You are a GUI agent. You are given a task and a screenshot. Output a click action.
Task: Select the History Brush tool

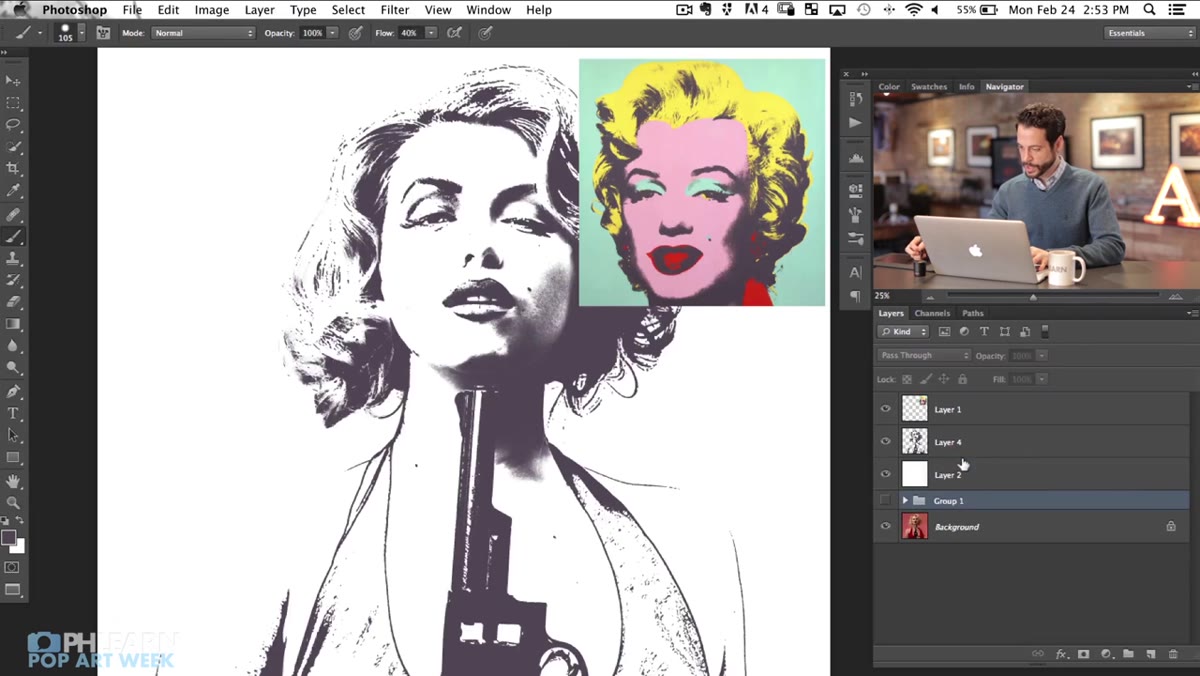[x=13, y=281]
